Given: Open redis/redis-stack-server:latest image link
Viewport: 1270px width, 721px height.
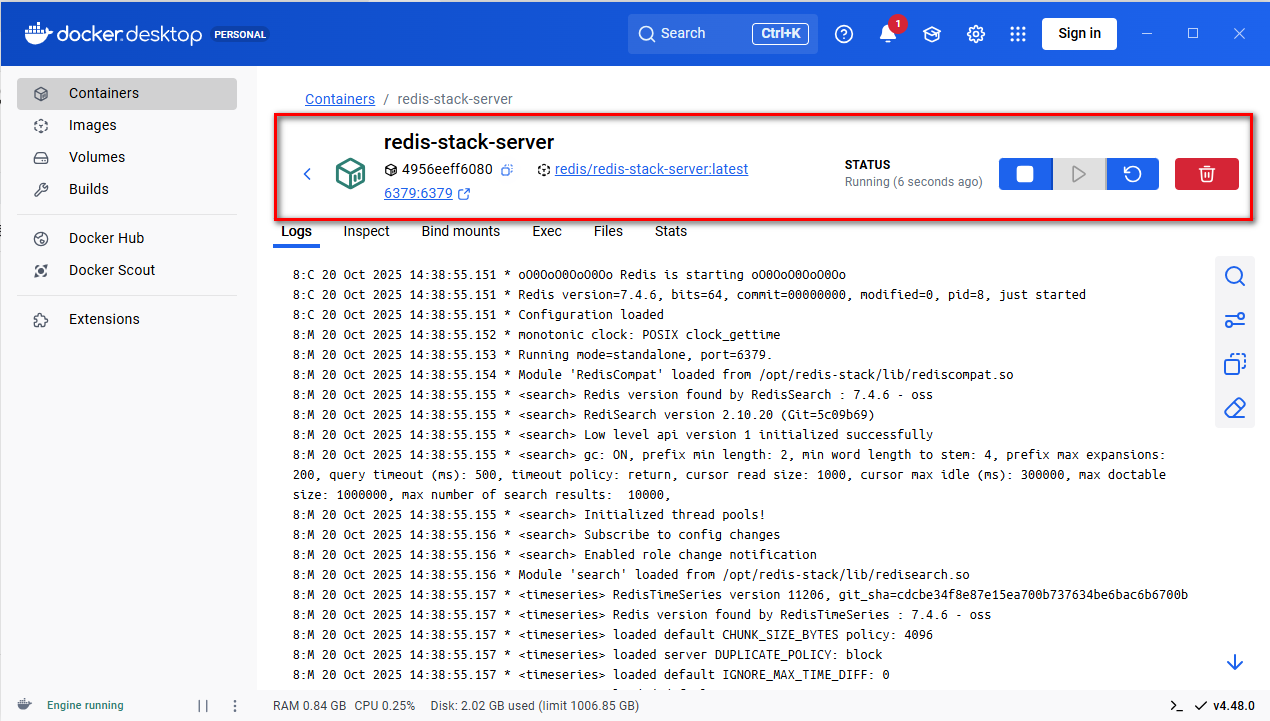Looking at the screenshot, I should (651, 169).
